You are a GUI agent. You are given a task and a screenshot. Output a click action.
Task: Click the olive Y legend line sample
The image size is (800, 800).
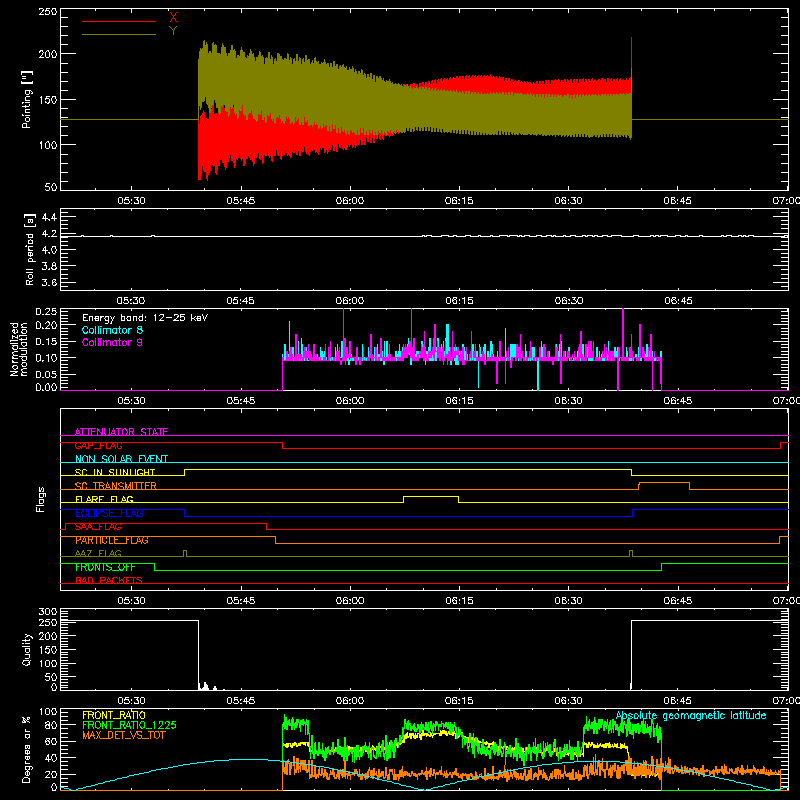pos(118,35)
